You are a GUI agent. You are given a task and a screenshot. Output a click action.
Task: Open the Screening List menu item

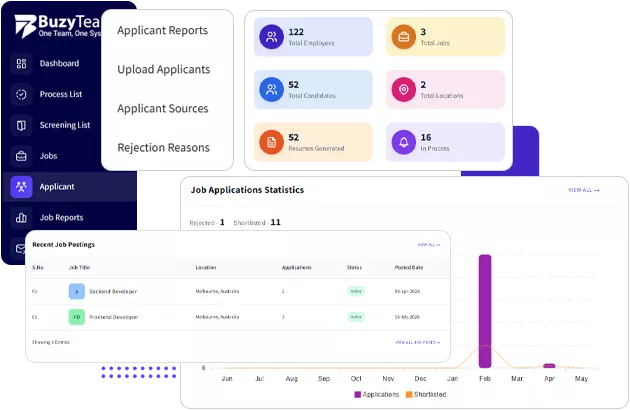[65, 125]
